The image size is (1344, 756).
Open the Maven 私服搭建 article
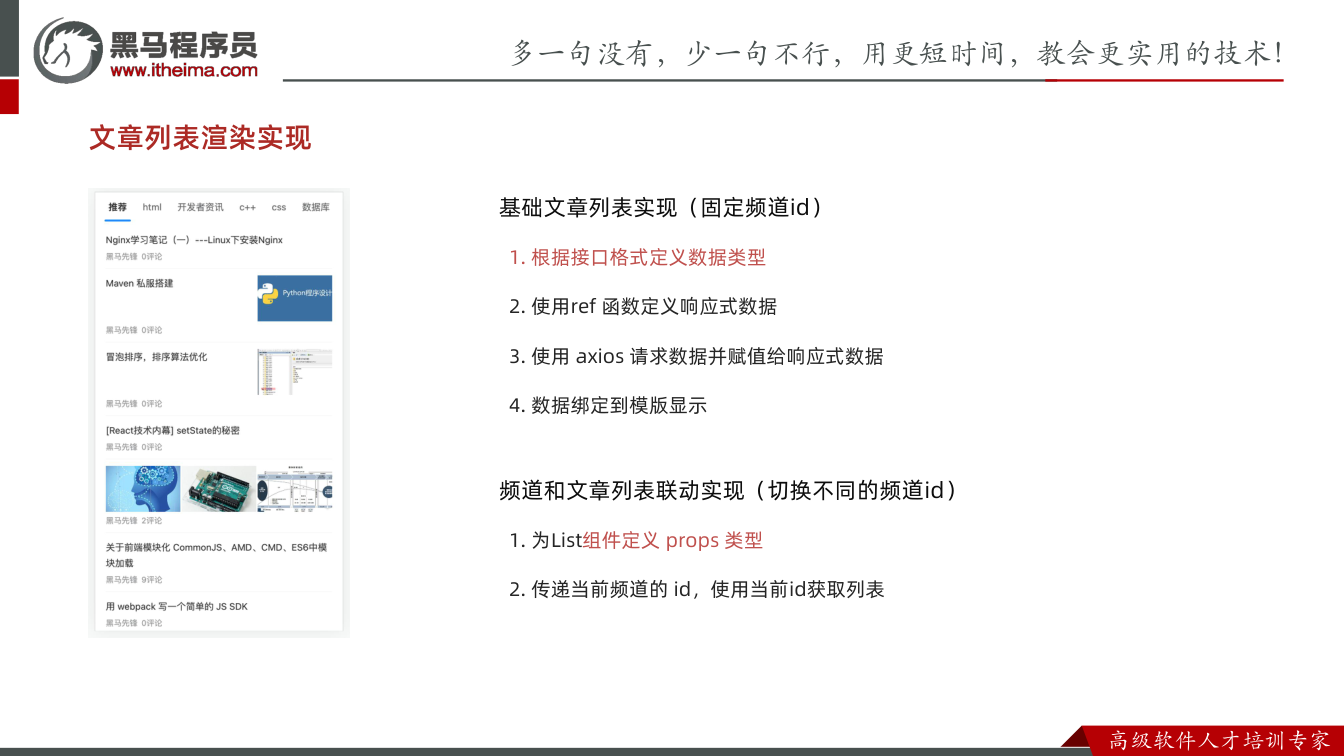(x=140, y=283)
